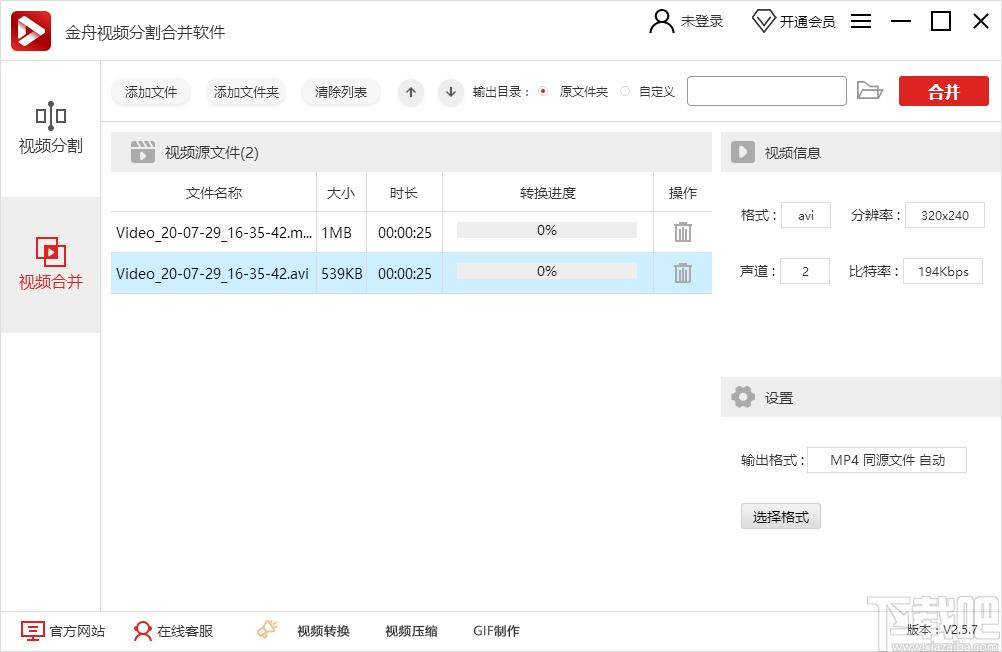
Task: Click the video merge icon in sidebar
Action: point(50,252)
